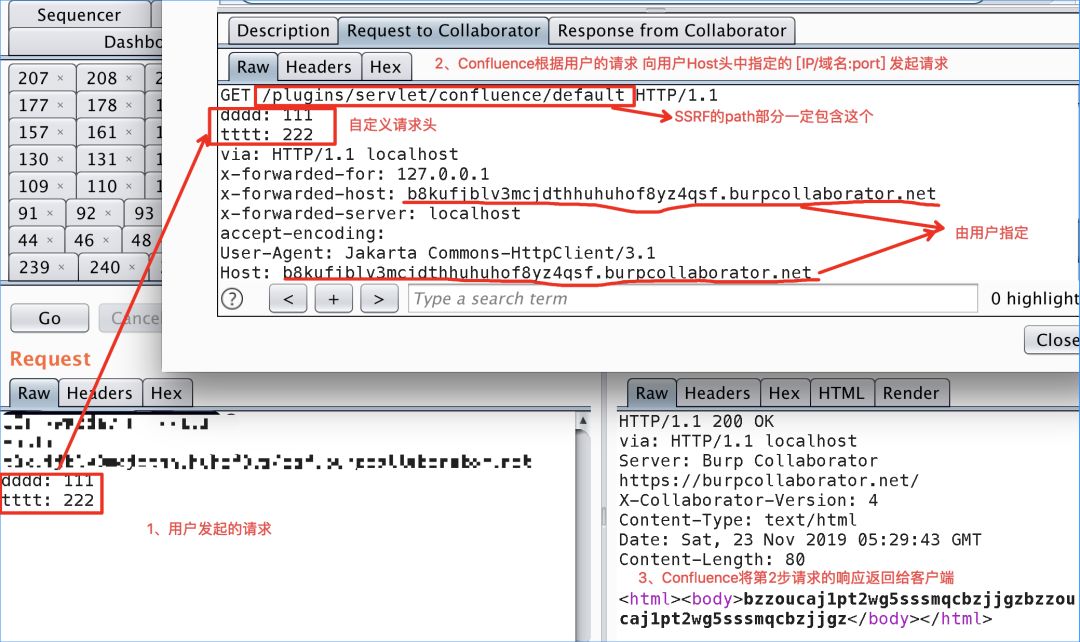Open the Description tab

(283, 31)
